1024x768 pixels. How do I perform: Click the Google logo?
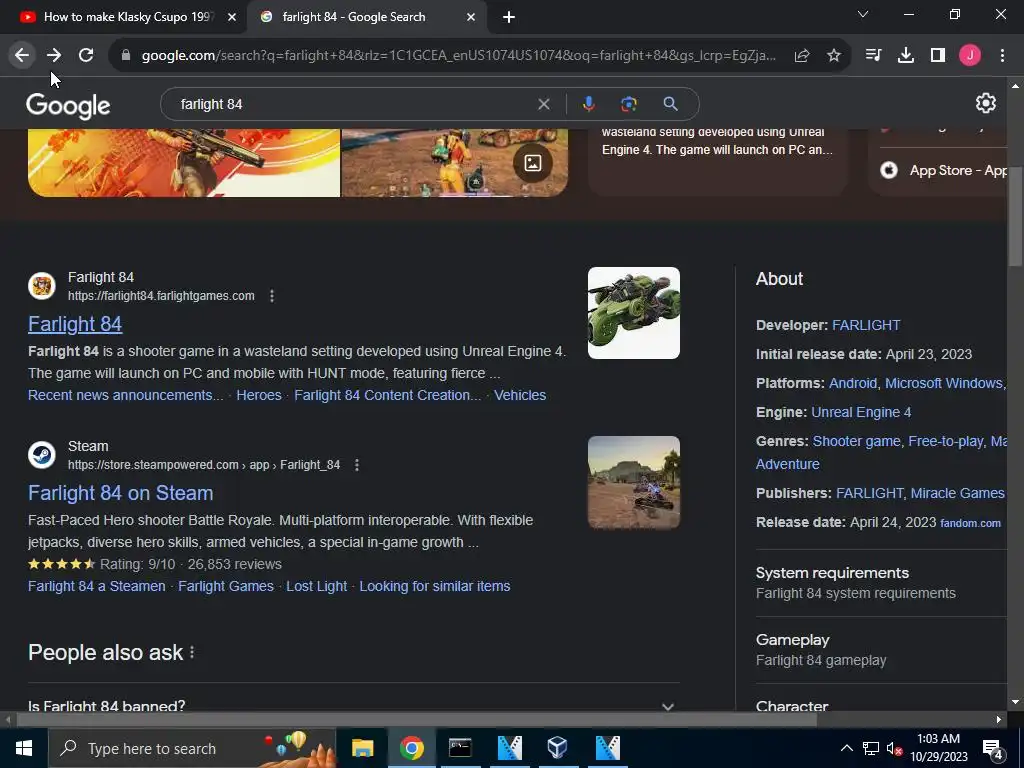(x=68, y=105)
